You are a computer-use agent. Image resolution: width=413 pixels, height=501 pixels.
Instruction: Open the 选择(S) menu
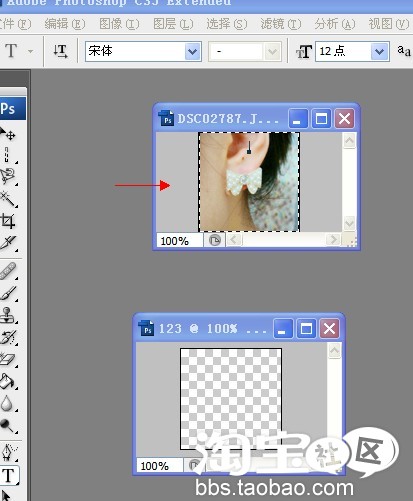coord(227,24)
